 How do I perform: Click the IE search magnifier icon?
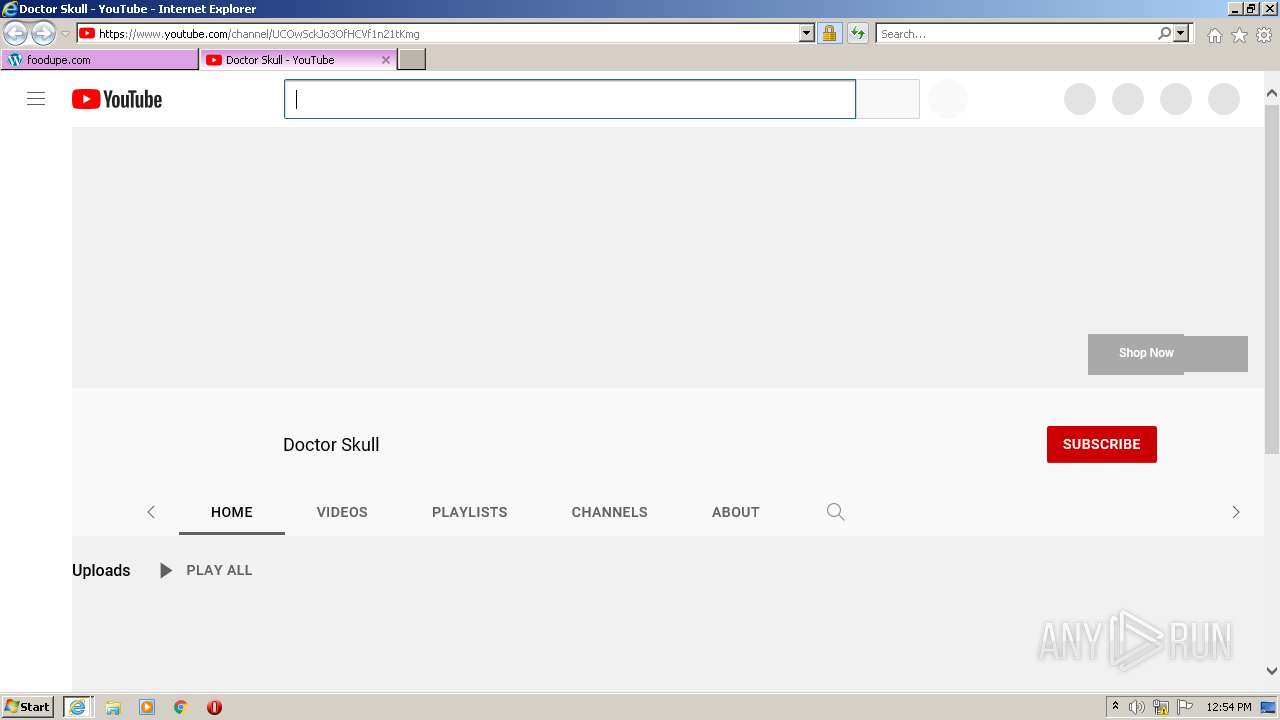pos(1164,33)
